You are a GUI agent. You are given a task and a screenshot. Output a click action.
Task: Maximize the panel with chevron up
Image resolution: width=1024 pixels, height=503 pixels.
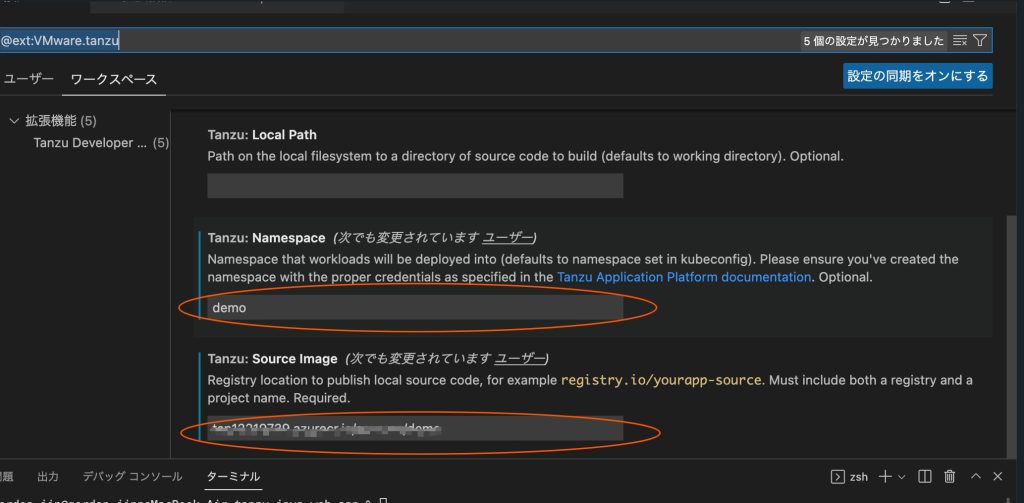976,476
